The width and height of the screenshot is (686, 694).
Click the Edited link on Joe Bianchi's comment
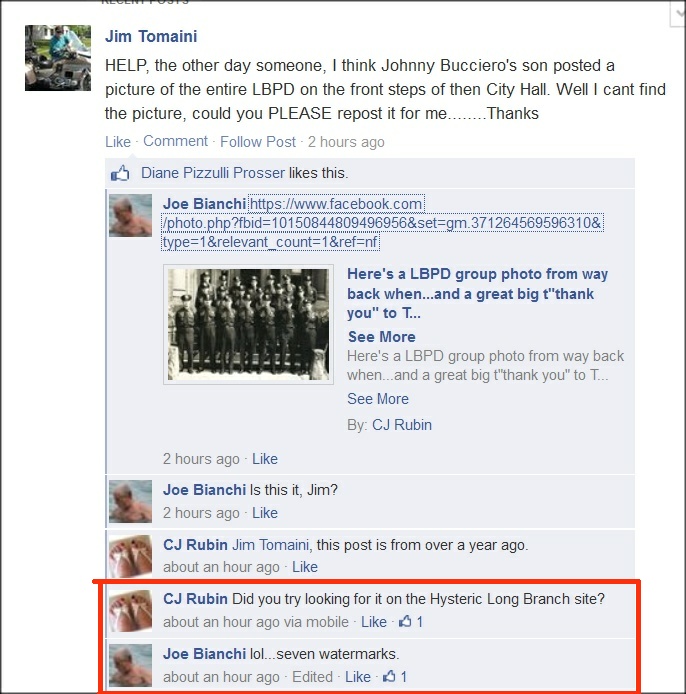click(312, 677)
